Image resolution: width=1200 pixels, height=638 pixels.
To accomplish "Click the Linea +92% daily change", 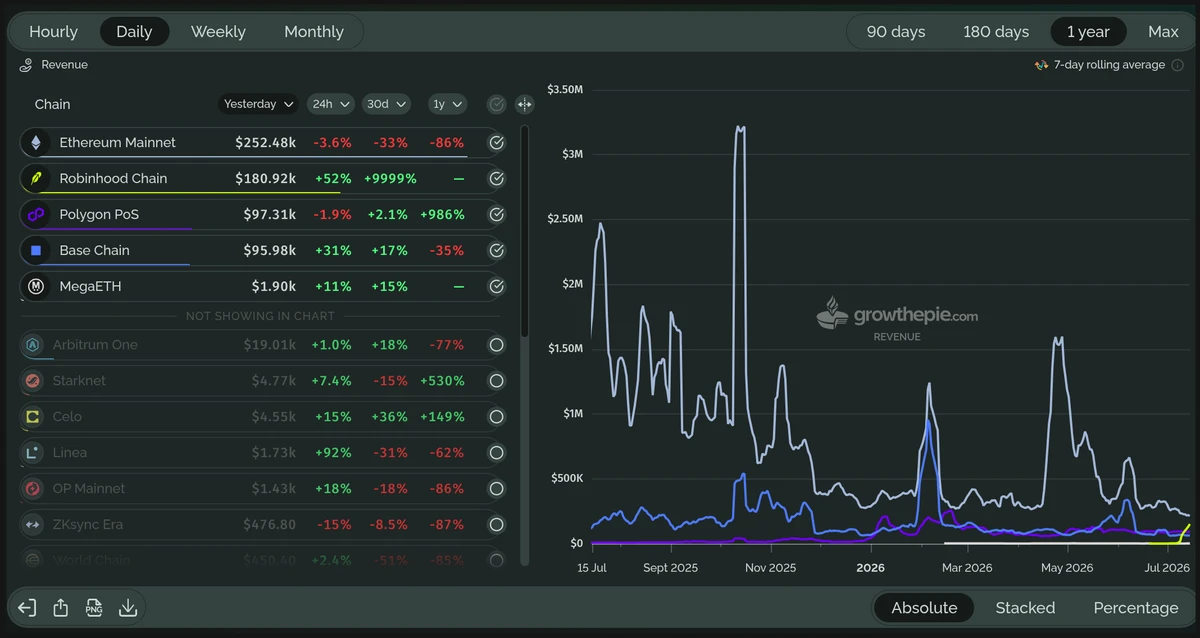I will pyautogui.click(x=333, y=453).
